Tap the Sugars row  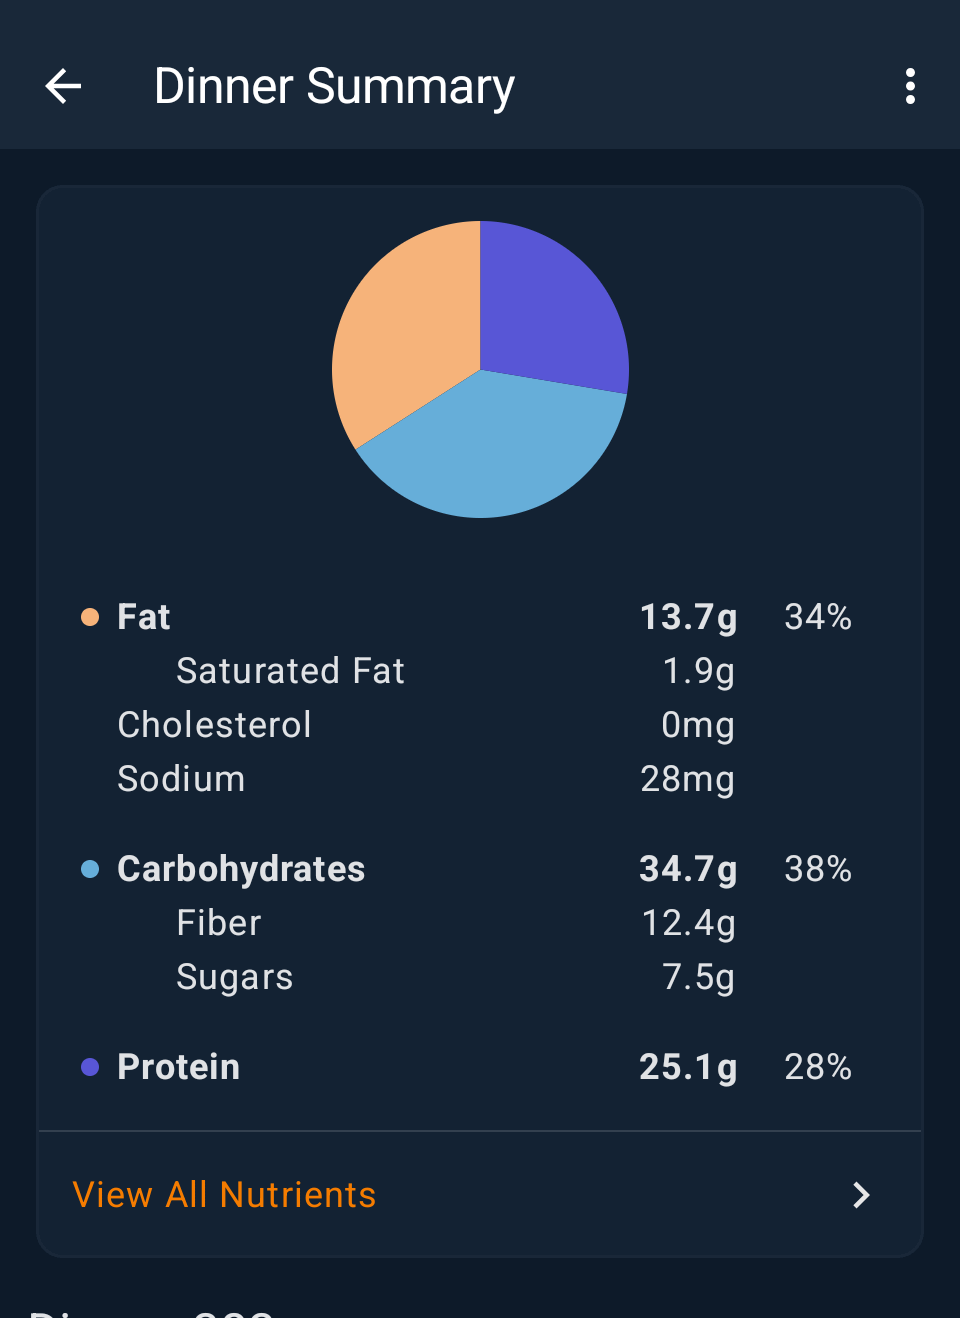click(235, 977)
